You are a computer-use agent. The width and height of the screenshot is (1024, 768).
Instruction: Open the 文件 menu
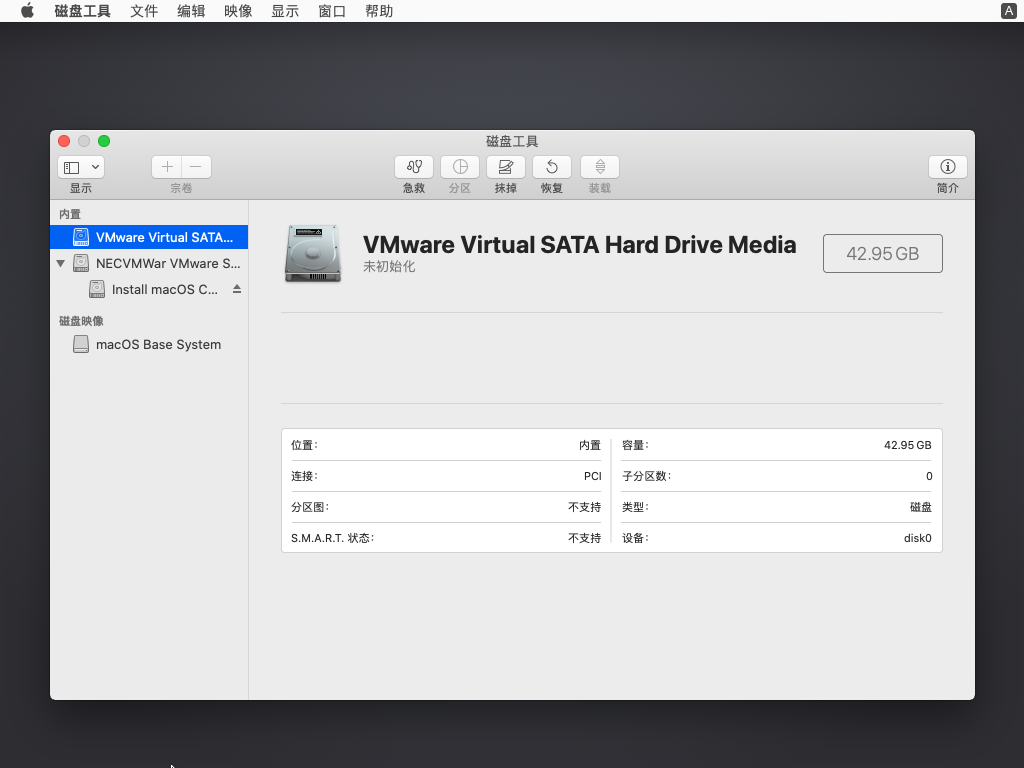click(144, 11)
